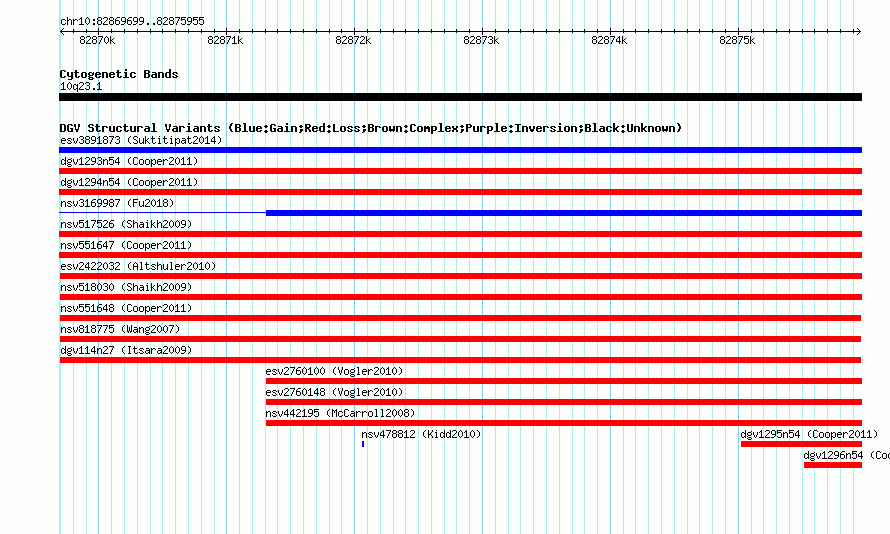Screen dimensions: 890x534
Task: Click the red dgv1294n54 loss bar
Action: [x=460, y=192]
